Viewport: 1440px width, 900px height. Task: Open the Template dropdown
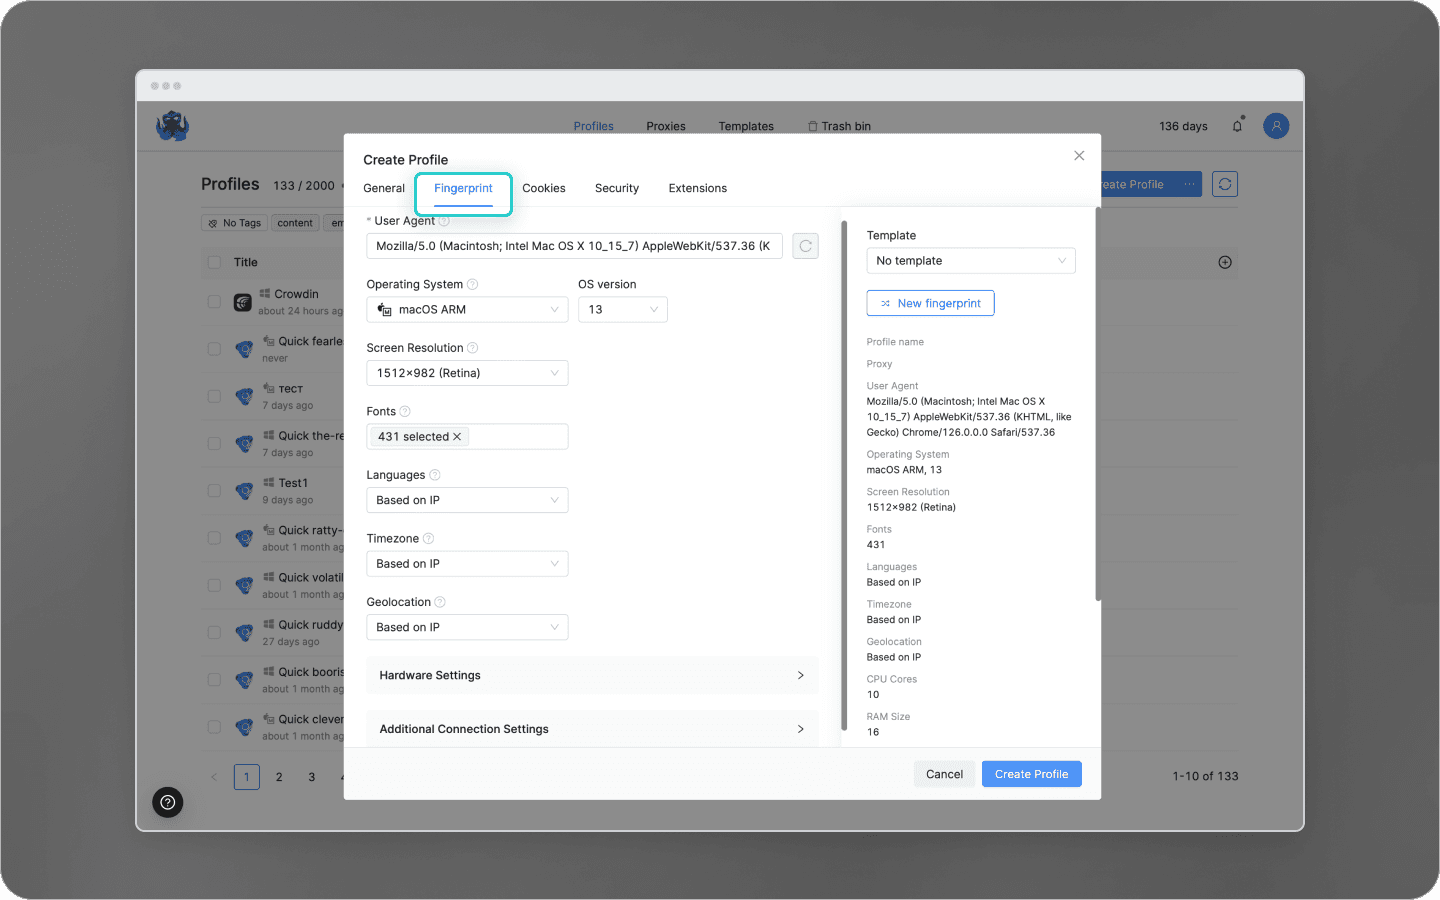pos(971,261)
